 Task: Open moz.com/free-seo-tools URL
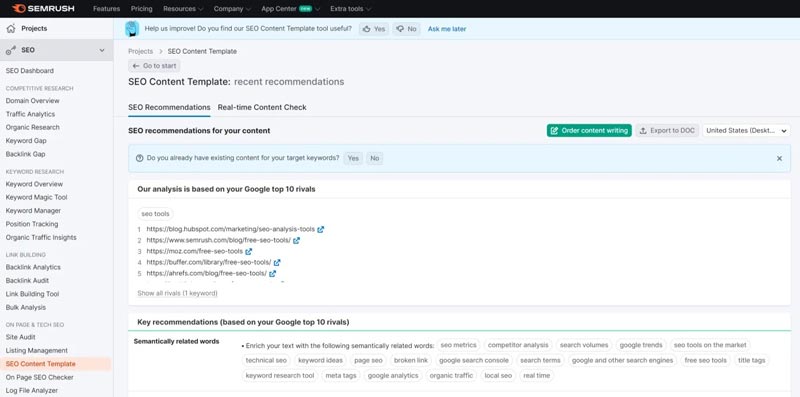(x=194, y=252)
